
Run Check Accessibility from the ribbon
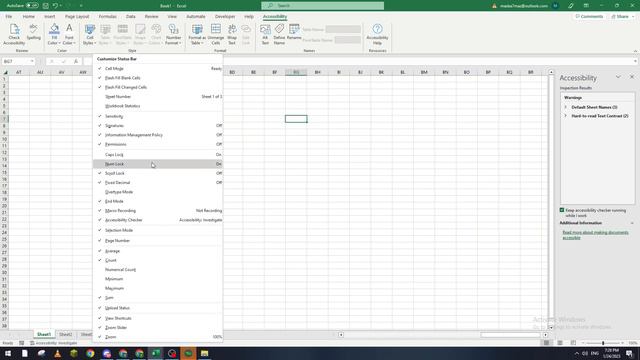pos(14,34)
